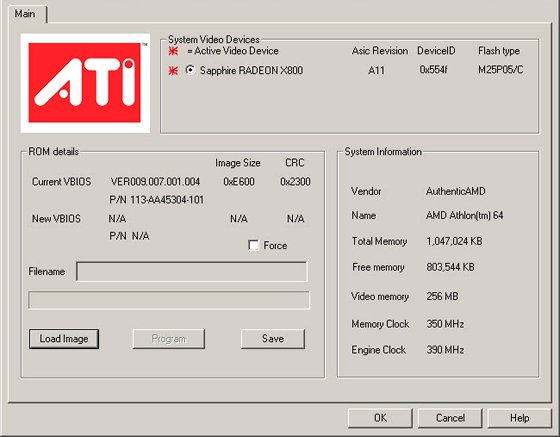This screenshot has width=560, height=437.
Task: Click the Engine Clock 390 MHz value
Action: click(x=445, y=350)
